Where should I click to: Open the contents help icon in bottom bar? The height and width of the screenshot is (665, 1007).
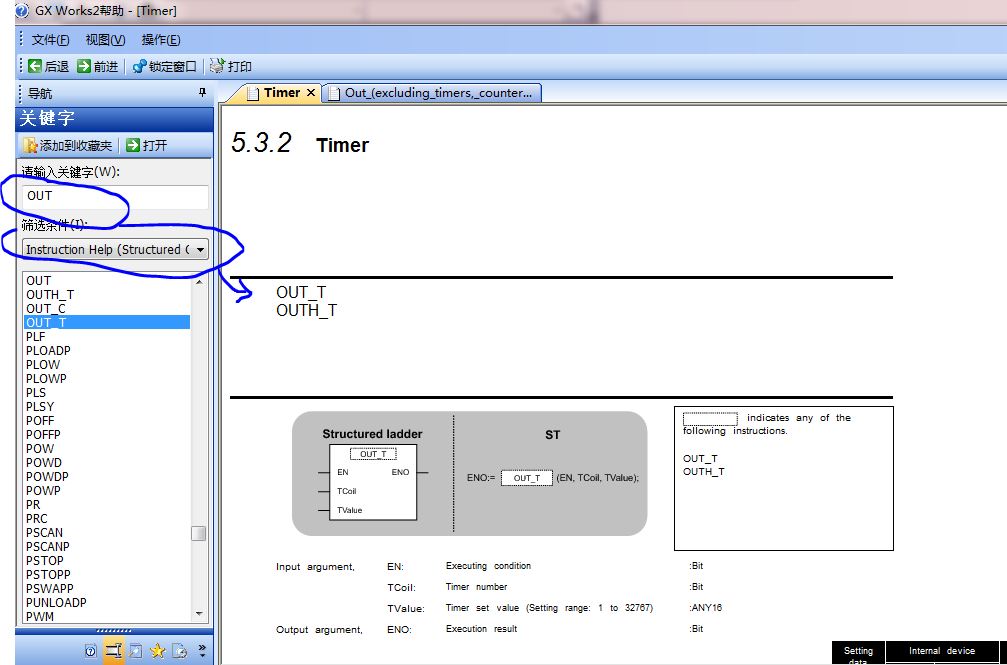[x=91, y=651]
